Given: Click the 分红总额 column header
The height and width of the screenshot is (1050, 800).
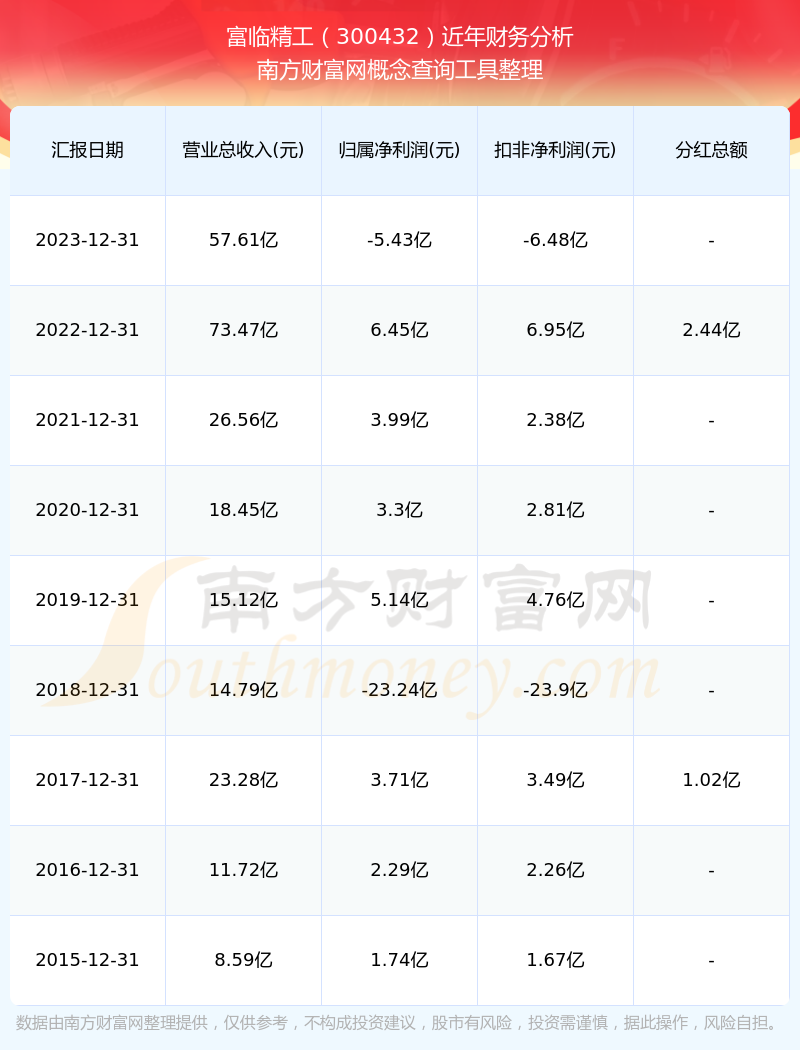Looking at the screenshot, I should coord(712,150).
